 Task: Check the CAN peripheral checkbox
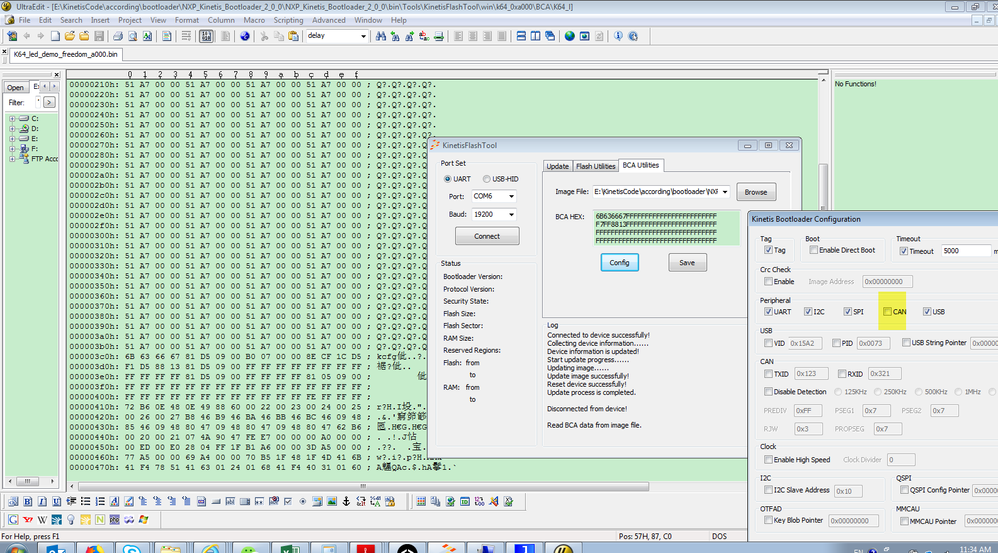coord(887,312)
